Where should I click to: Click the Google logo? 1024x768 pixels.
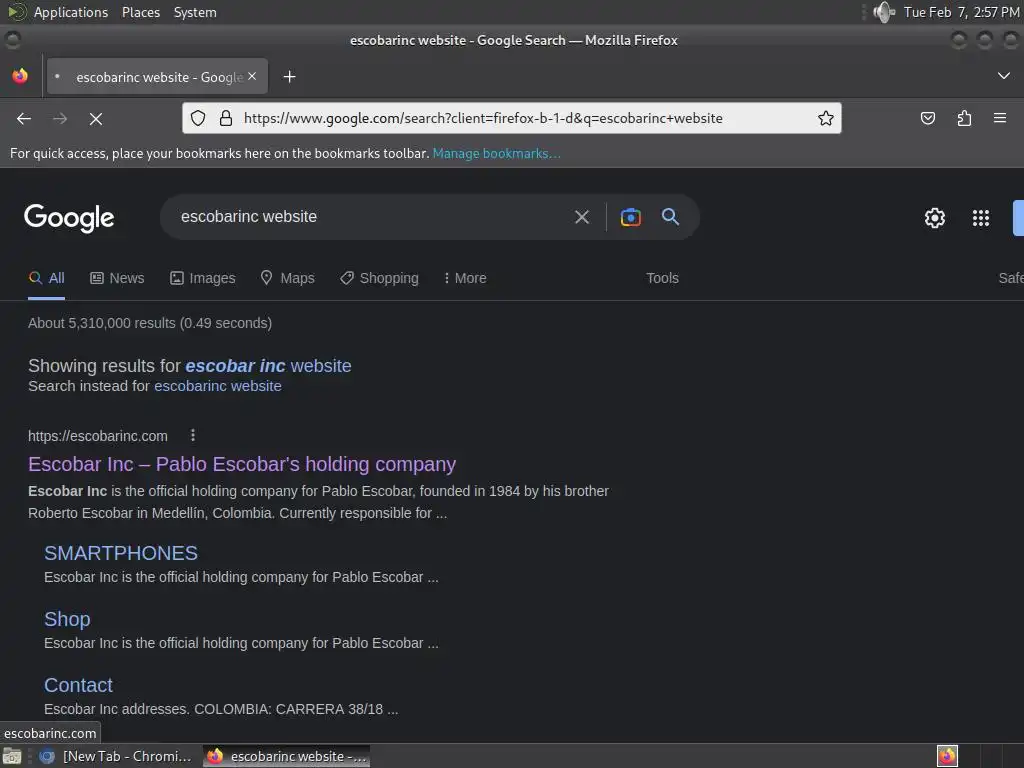[69, 217]
